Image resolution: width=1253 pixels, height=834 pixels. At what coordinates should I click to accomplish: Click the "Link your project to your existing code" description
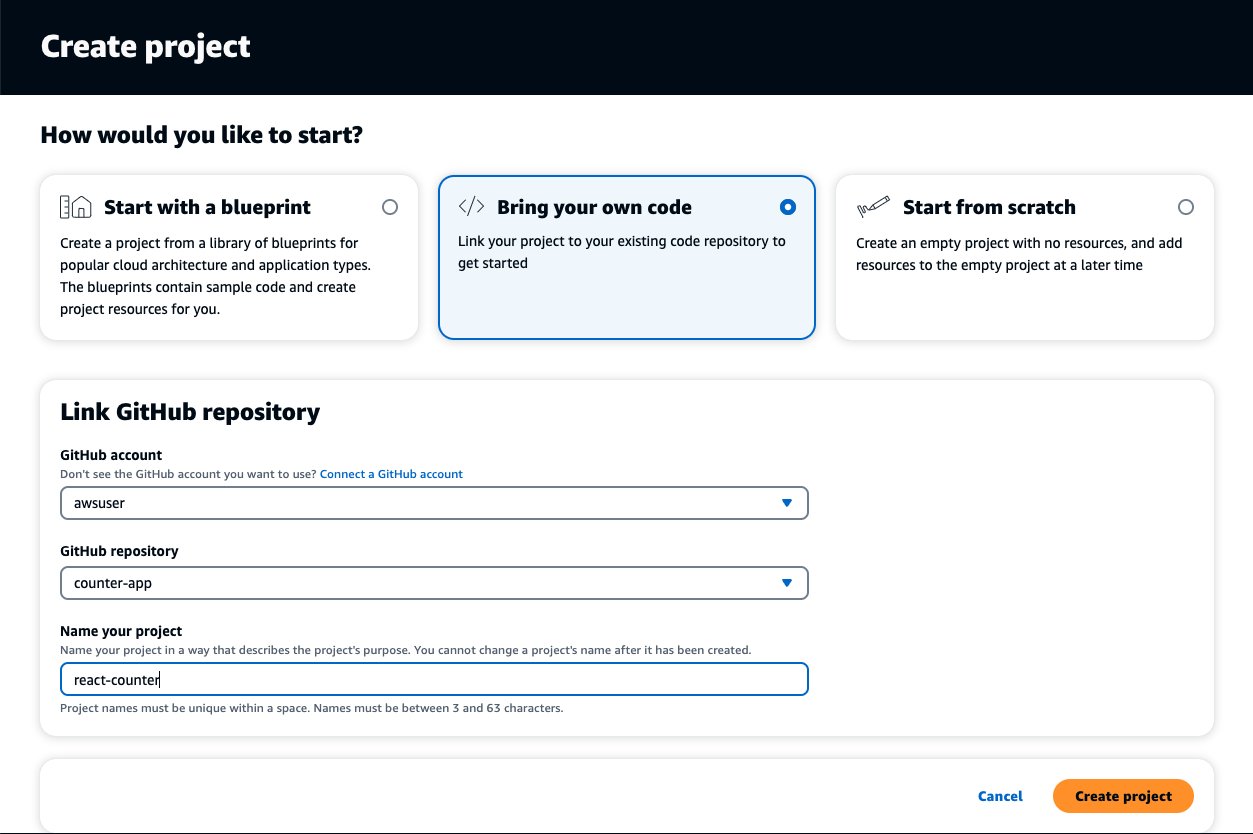[x=622, y=252]
